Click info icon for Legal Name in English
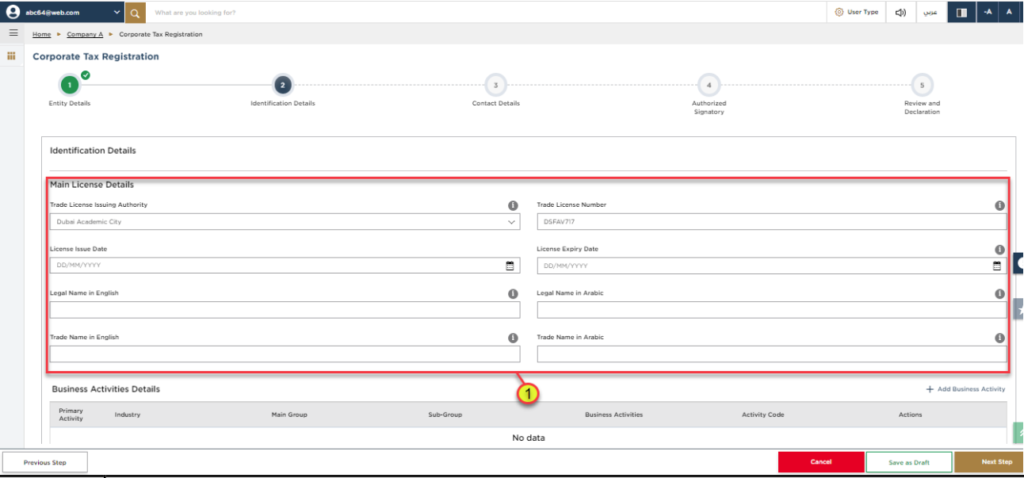The height and width of the screenshot is (478, 1024). [x=513, y=294]
